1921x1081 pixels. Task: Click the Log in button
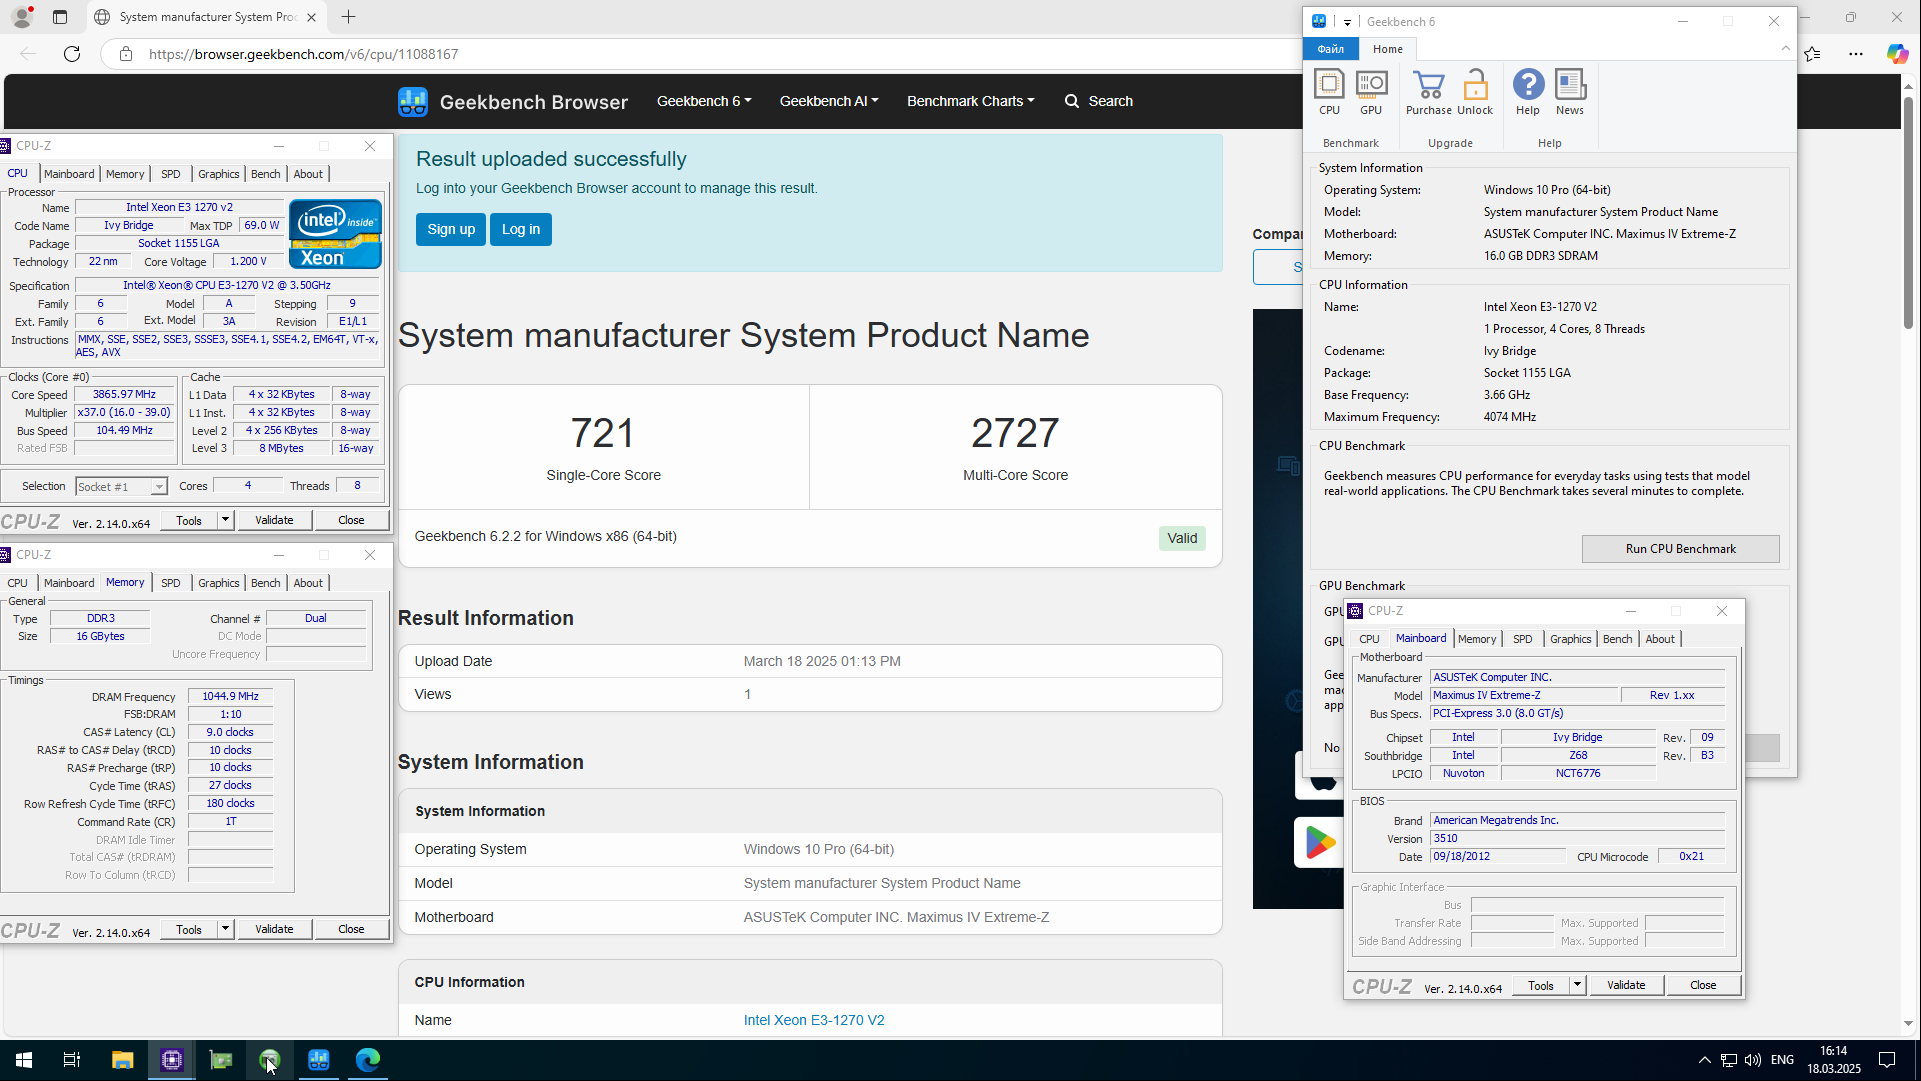point(521,229)
